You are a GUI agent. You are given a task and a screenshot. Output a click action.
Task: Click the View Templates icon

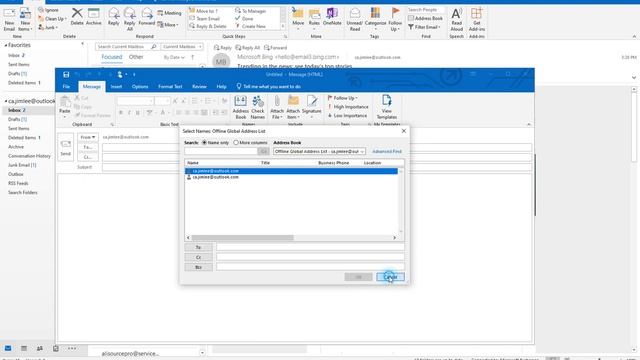(x=387, y=107)
